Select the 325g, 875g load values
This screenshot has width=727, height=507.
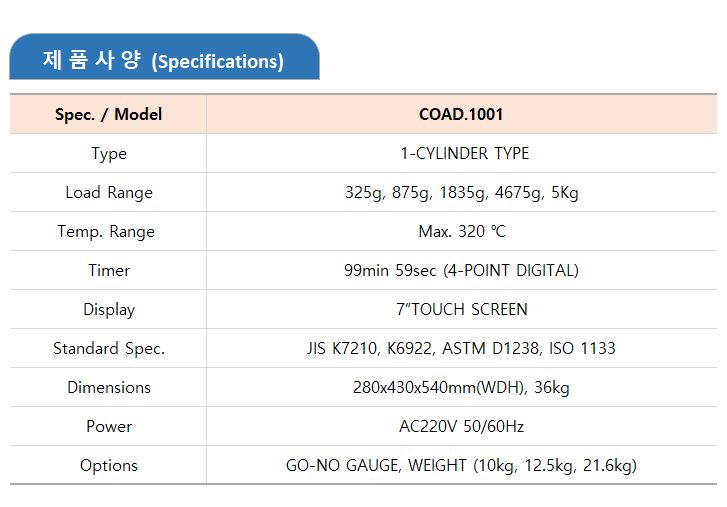[x=461, y=192]
